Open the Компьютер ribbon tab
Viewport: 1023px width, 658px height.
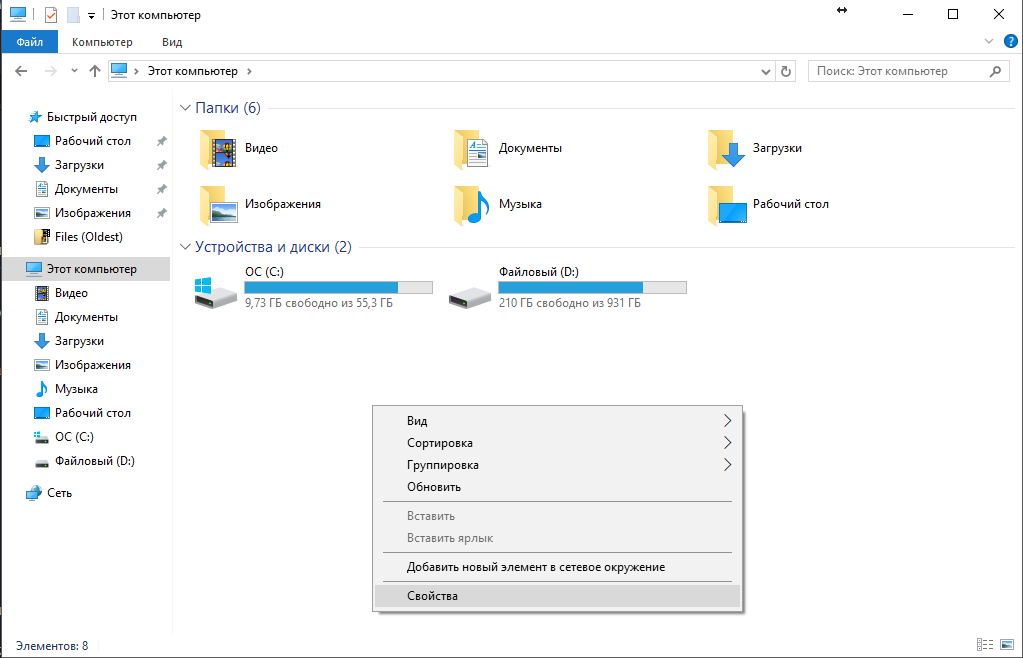coord(102,42)
